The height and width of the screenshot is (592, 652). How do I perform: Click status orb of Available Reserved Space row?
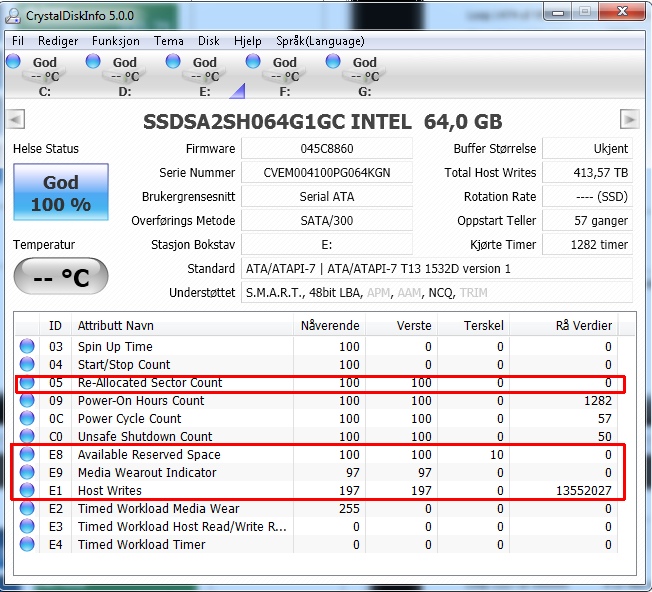tap(27, 454)
